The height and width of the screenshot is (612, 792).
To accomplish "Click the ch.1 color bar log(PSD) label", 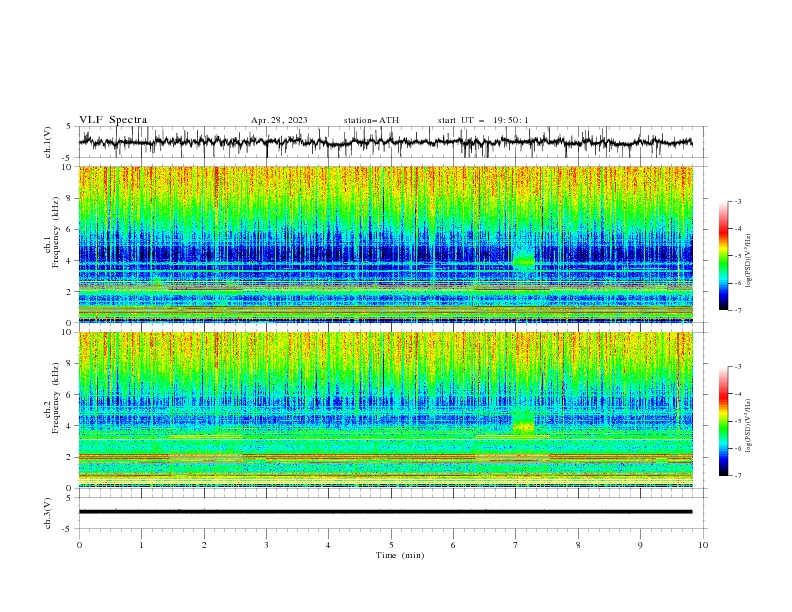I will pos(749,261).
